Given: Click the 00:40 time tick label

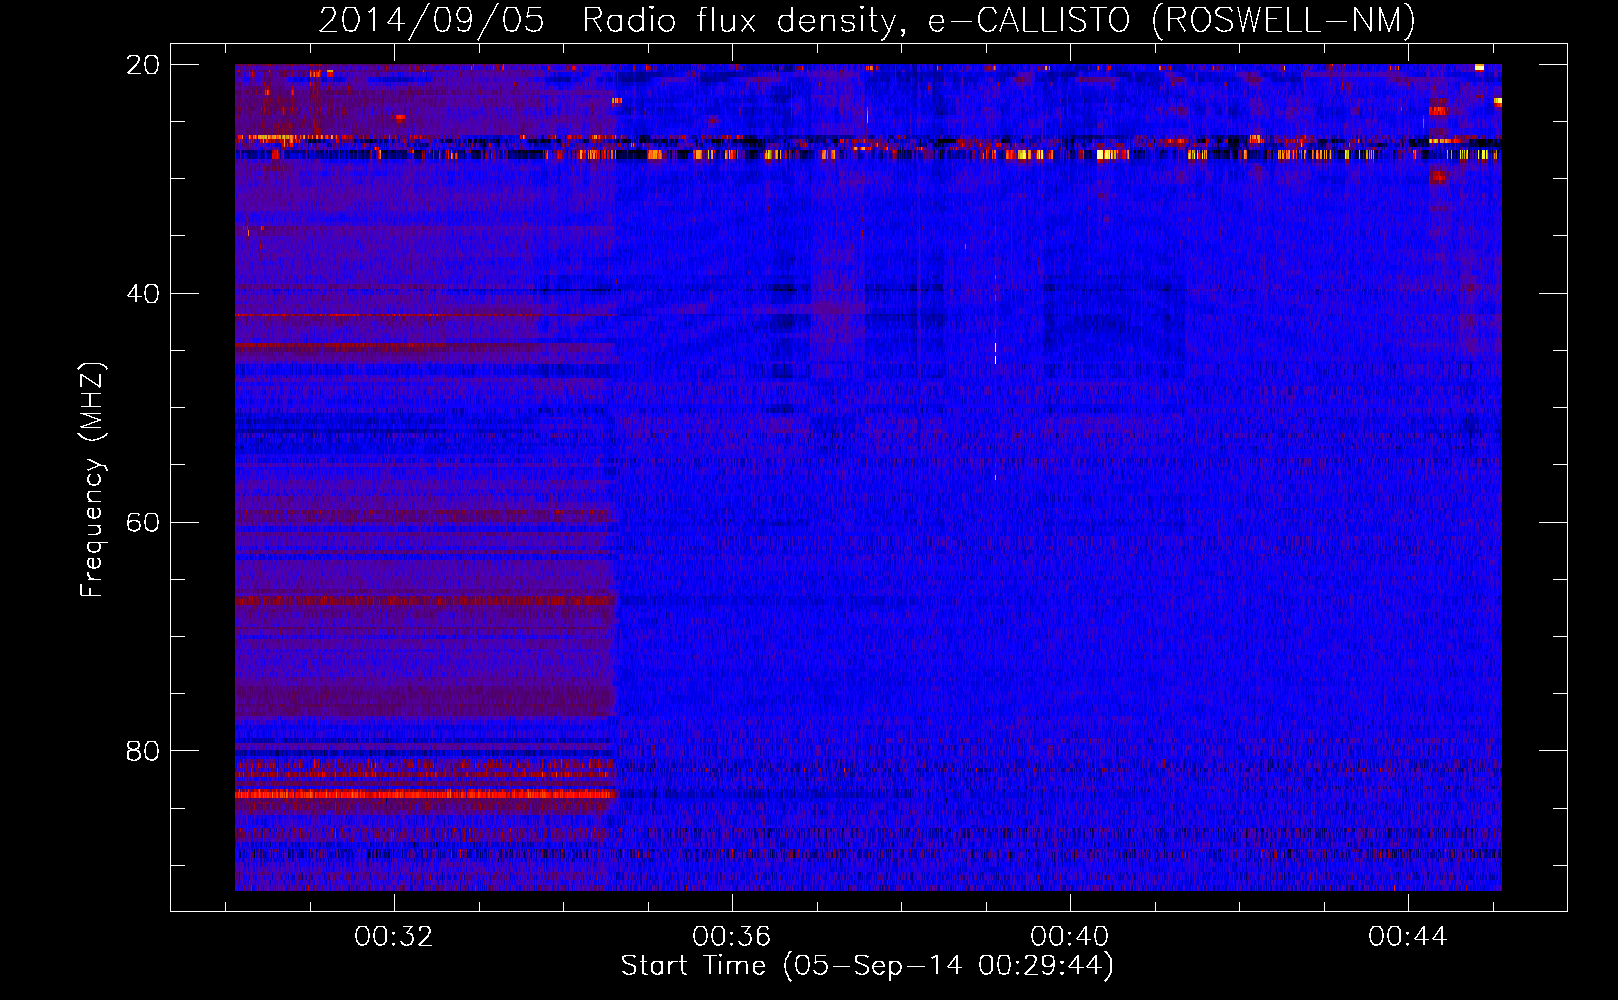Looking at the screenshot, I should (1070, 937).
